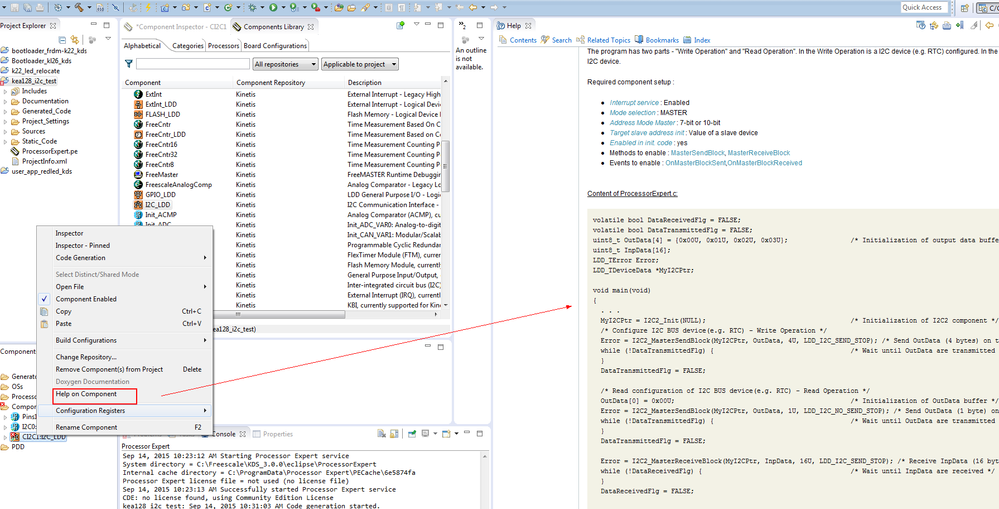Open the All repositories dropdown
The height and width of the screenshot is (509, 999).
pyautogui.click(x=285, y=64)
